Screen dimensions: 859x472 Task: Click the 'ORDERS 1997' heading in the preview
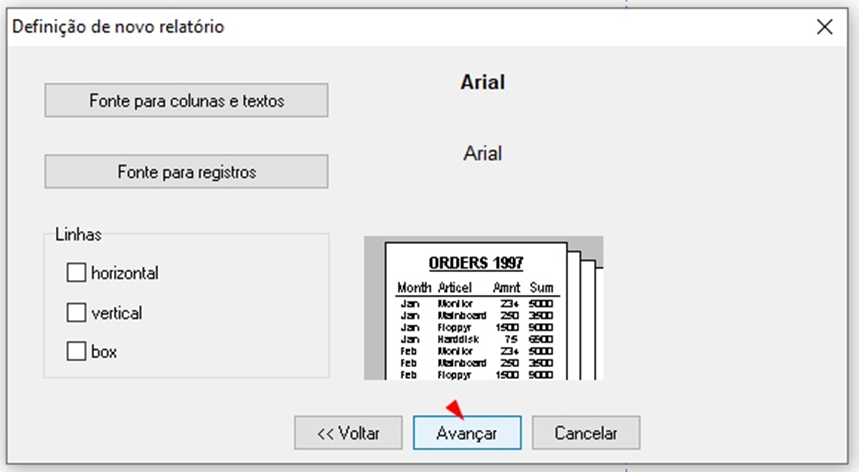click(x=475, y=263)
